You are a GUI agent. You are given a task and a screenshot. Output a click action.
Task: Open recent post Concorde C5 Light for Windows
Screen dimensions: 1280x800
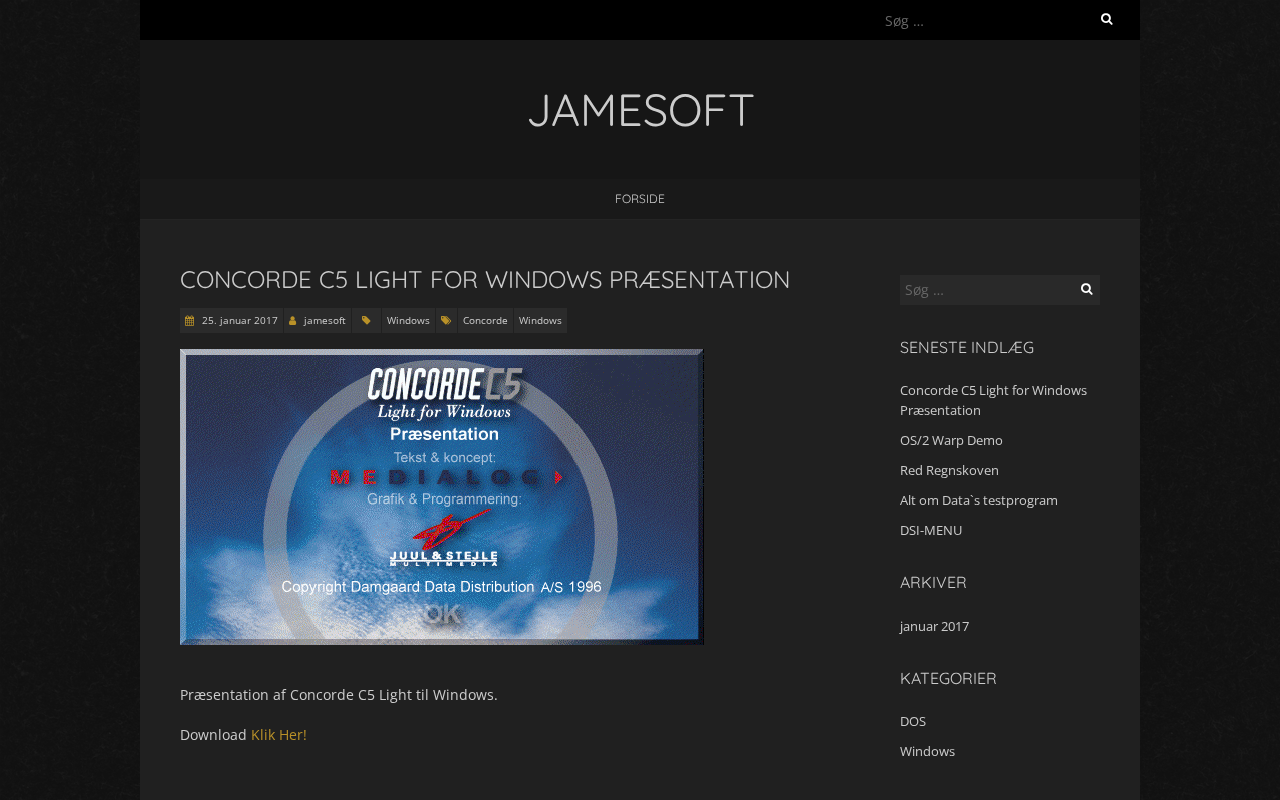click(993, 400)
